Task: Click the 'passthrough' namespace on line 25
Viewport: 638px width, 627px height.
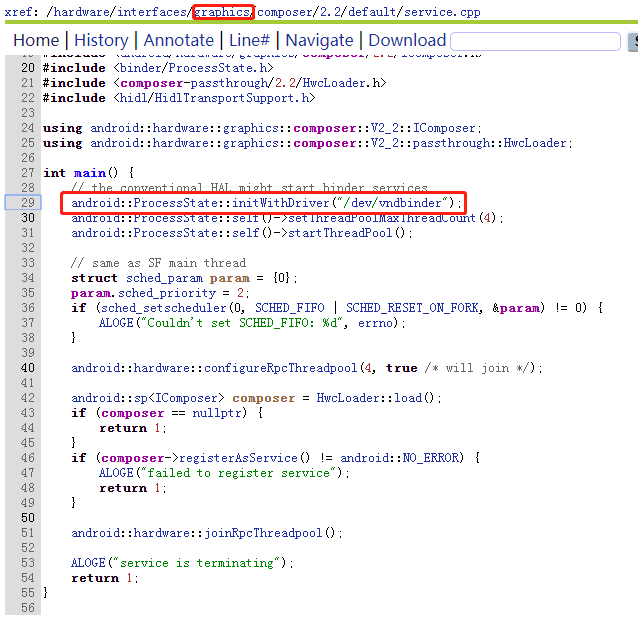Action: 451,143
